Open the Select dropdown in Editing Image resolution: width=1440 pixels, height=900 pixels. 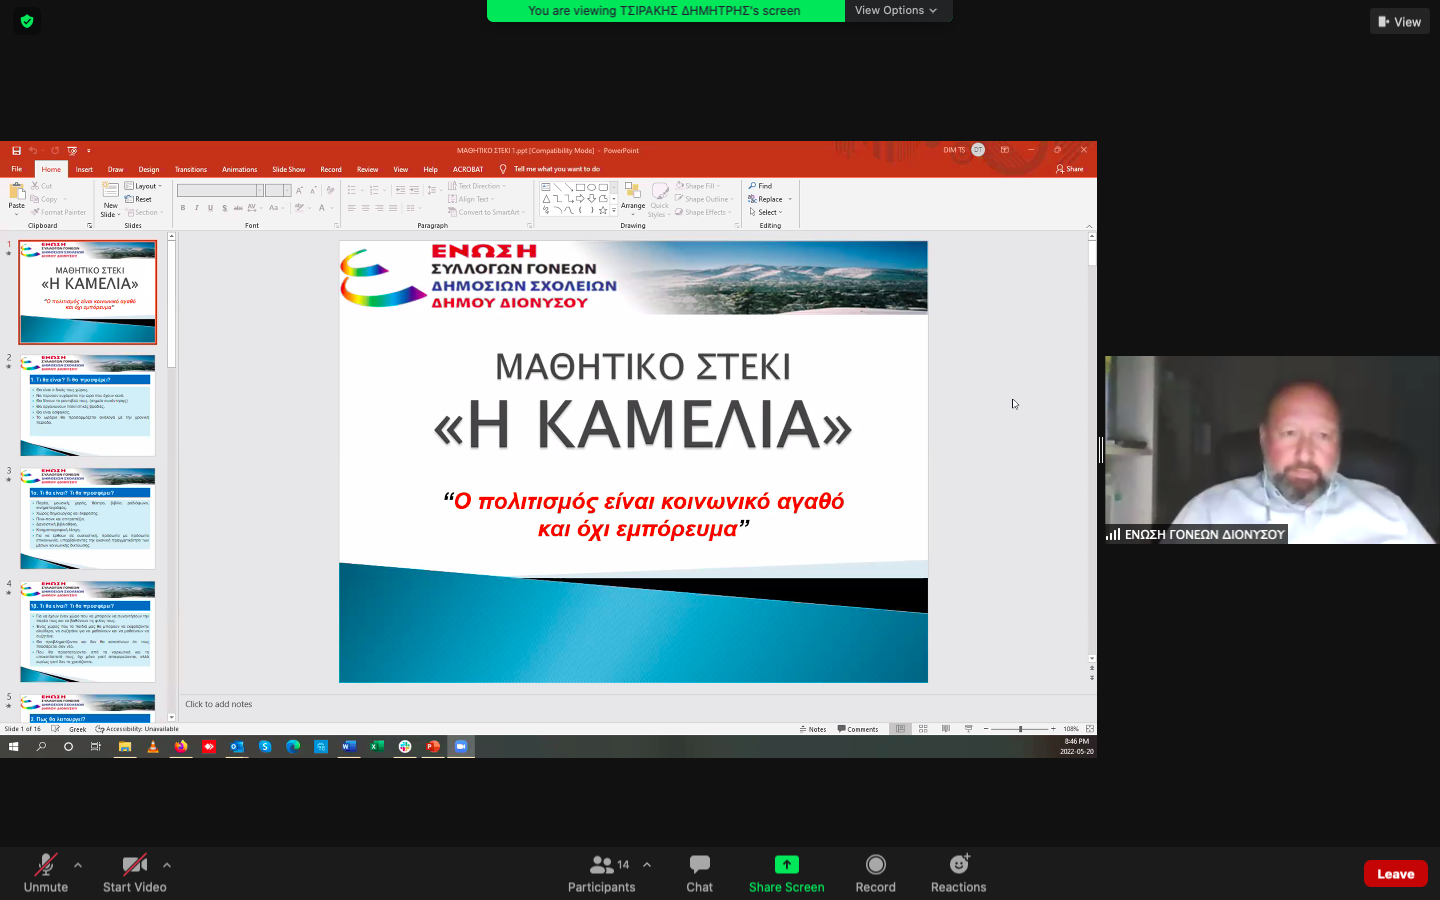tap(766, 212)
